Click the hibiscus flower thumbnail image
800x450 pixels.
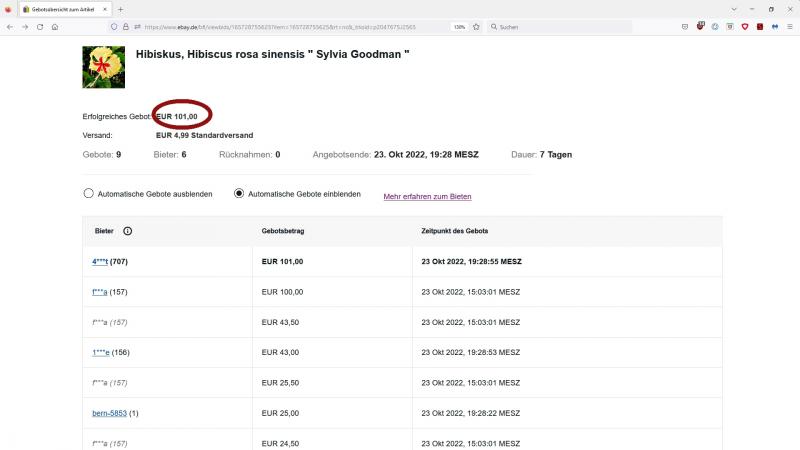[103, 67]
